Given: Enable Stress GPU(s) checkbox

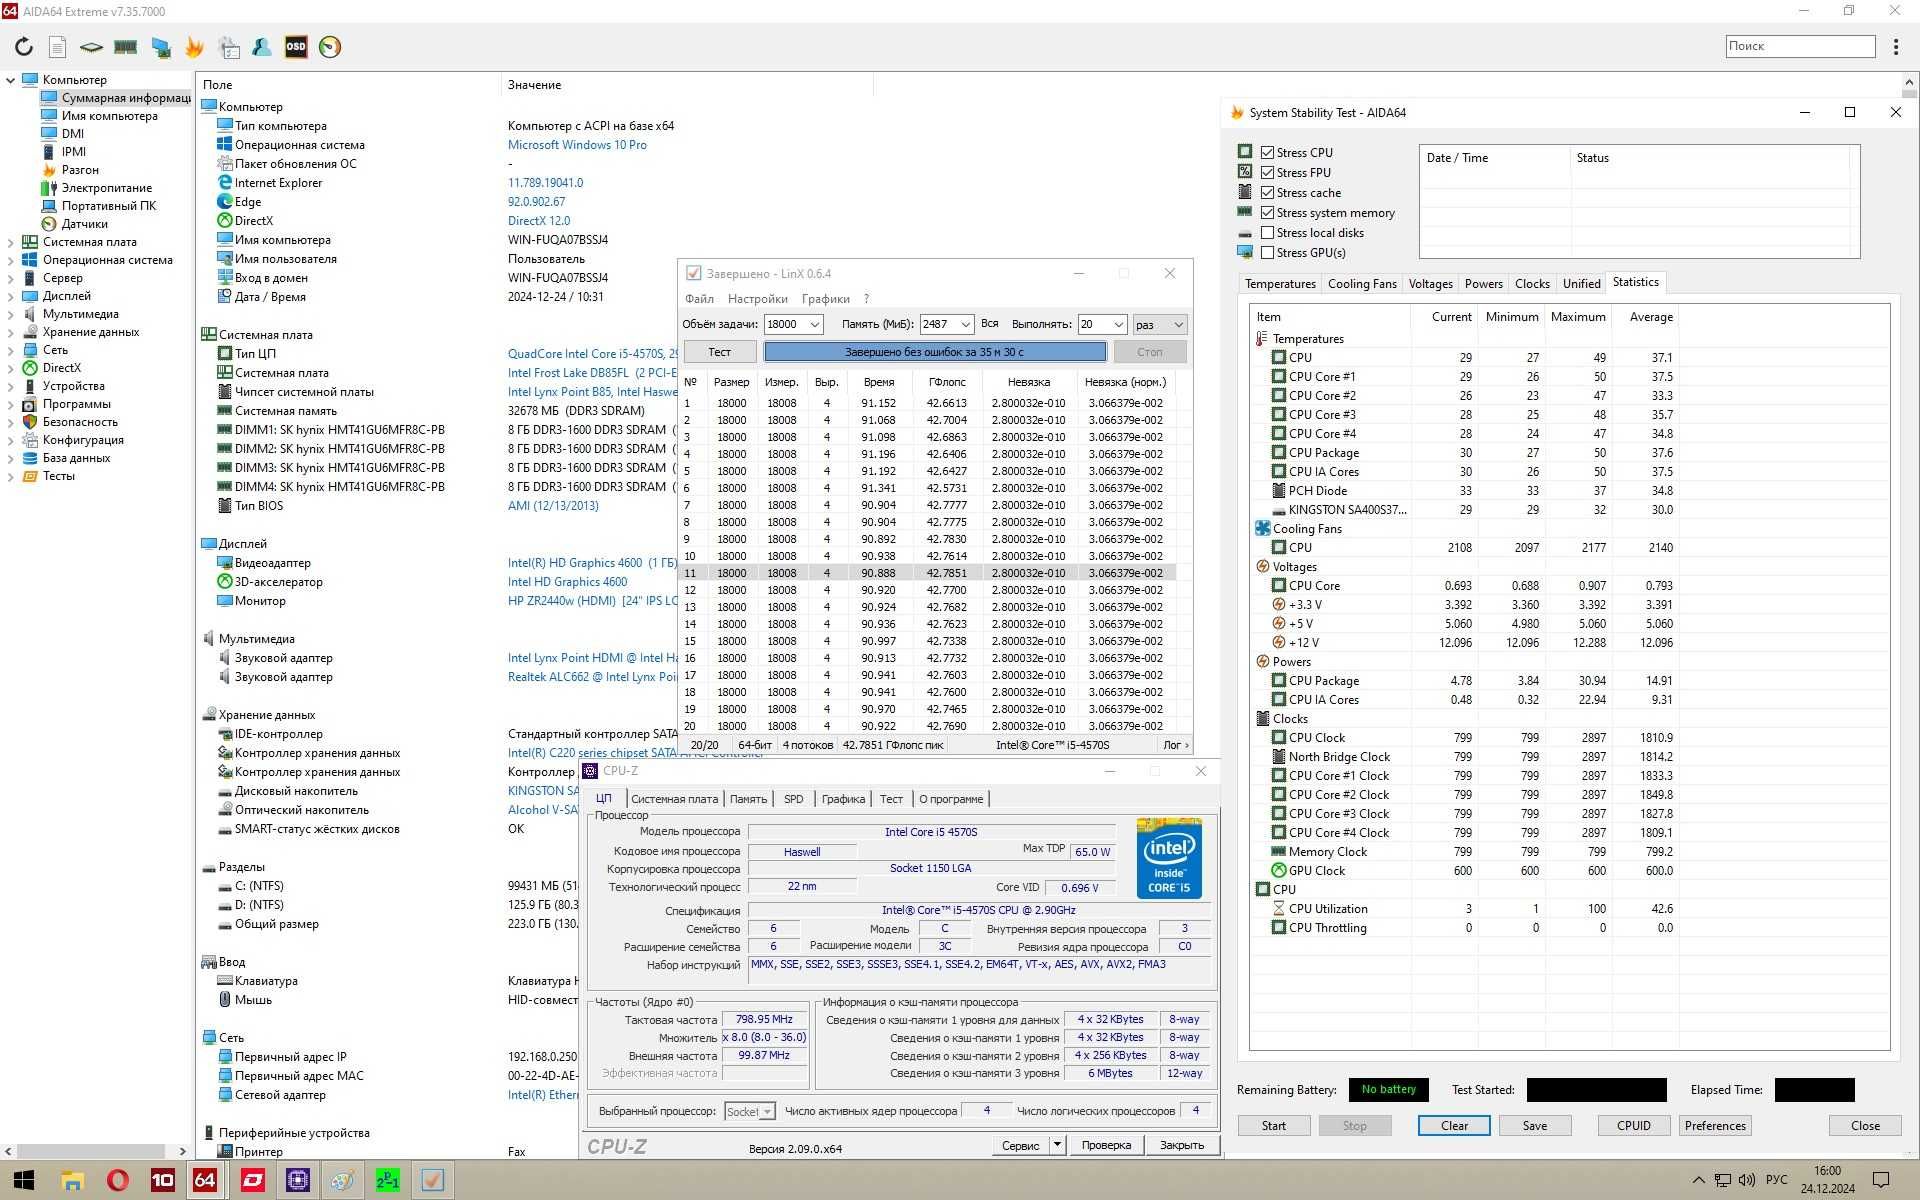Looking at the screenshot, I should pyautogui.click(x=1267, y=252).
